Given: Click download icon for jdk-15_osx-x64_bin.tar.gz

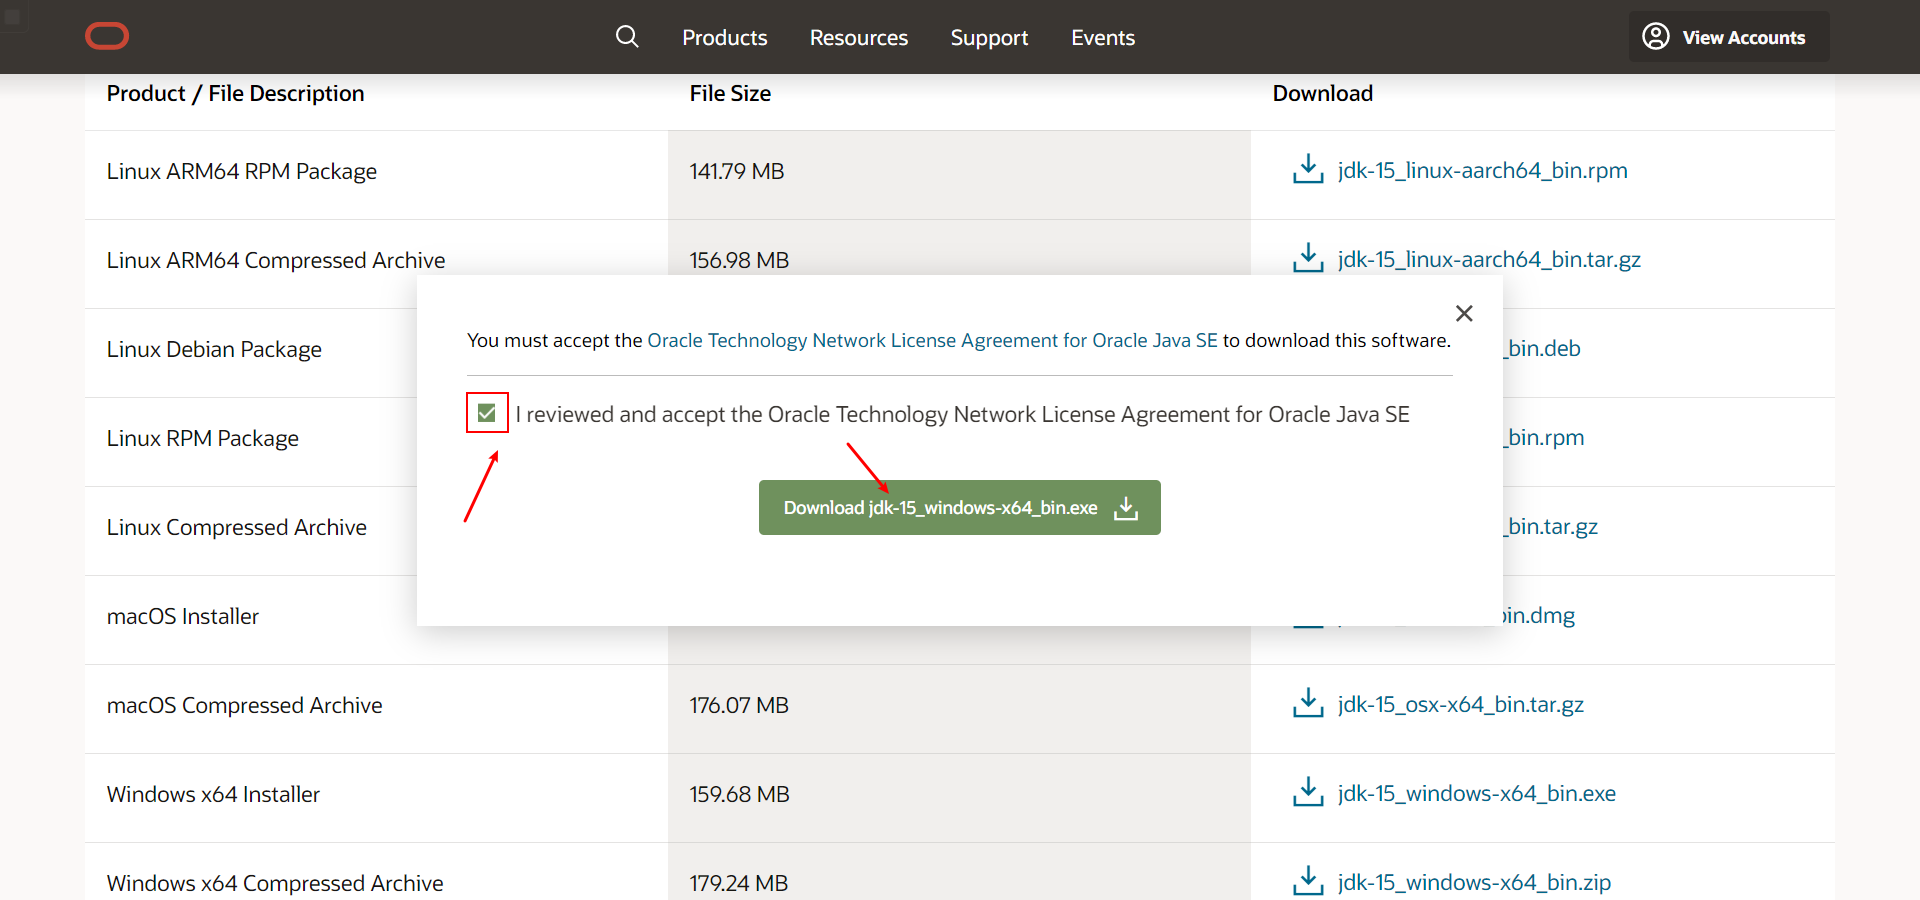Looking at the screenshot, I should pyautogui.click(x=1308, y=703).
